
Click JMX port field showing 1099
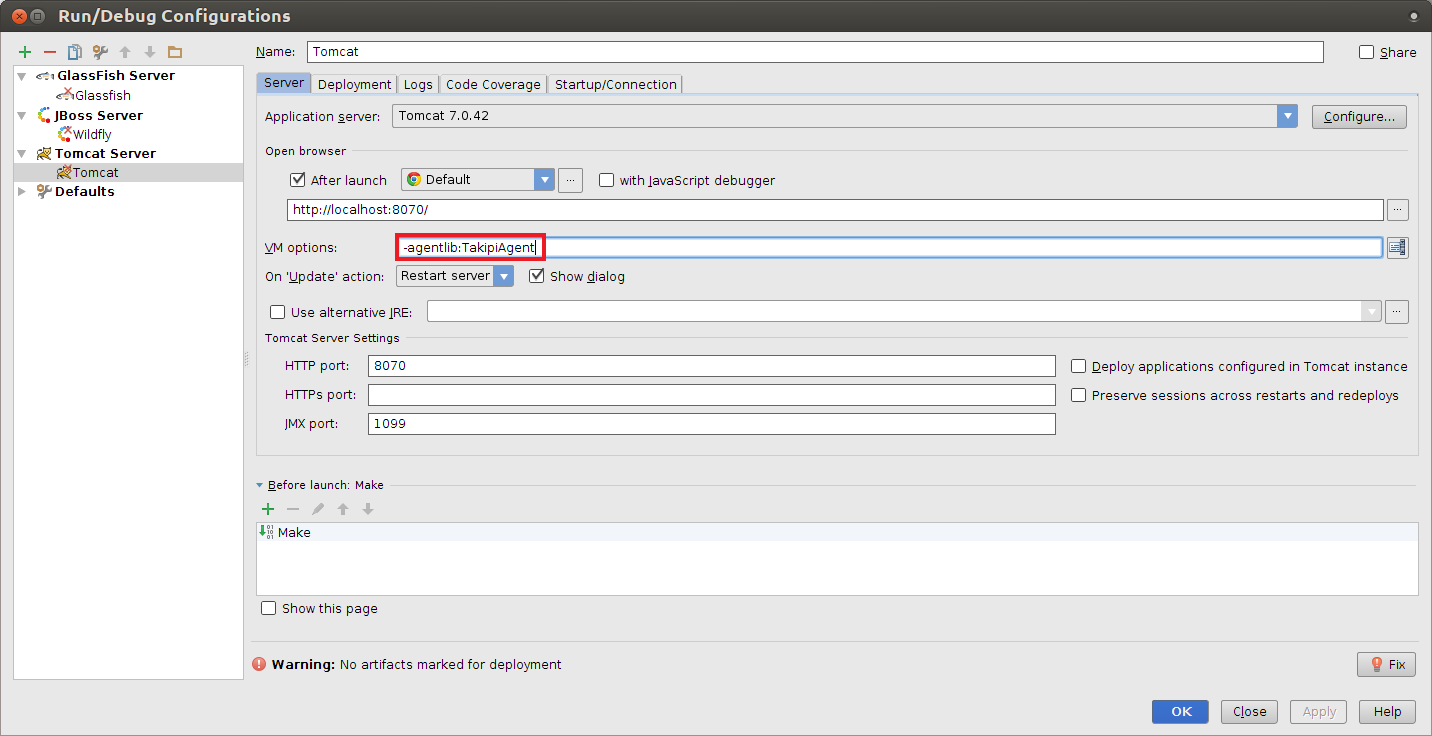coord(711,424)
